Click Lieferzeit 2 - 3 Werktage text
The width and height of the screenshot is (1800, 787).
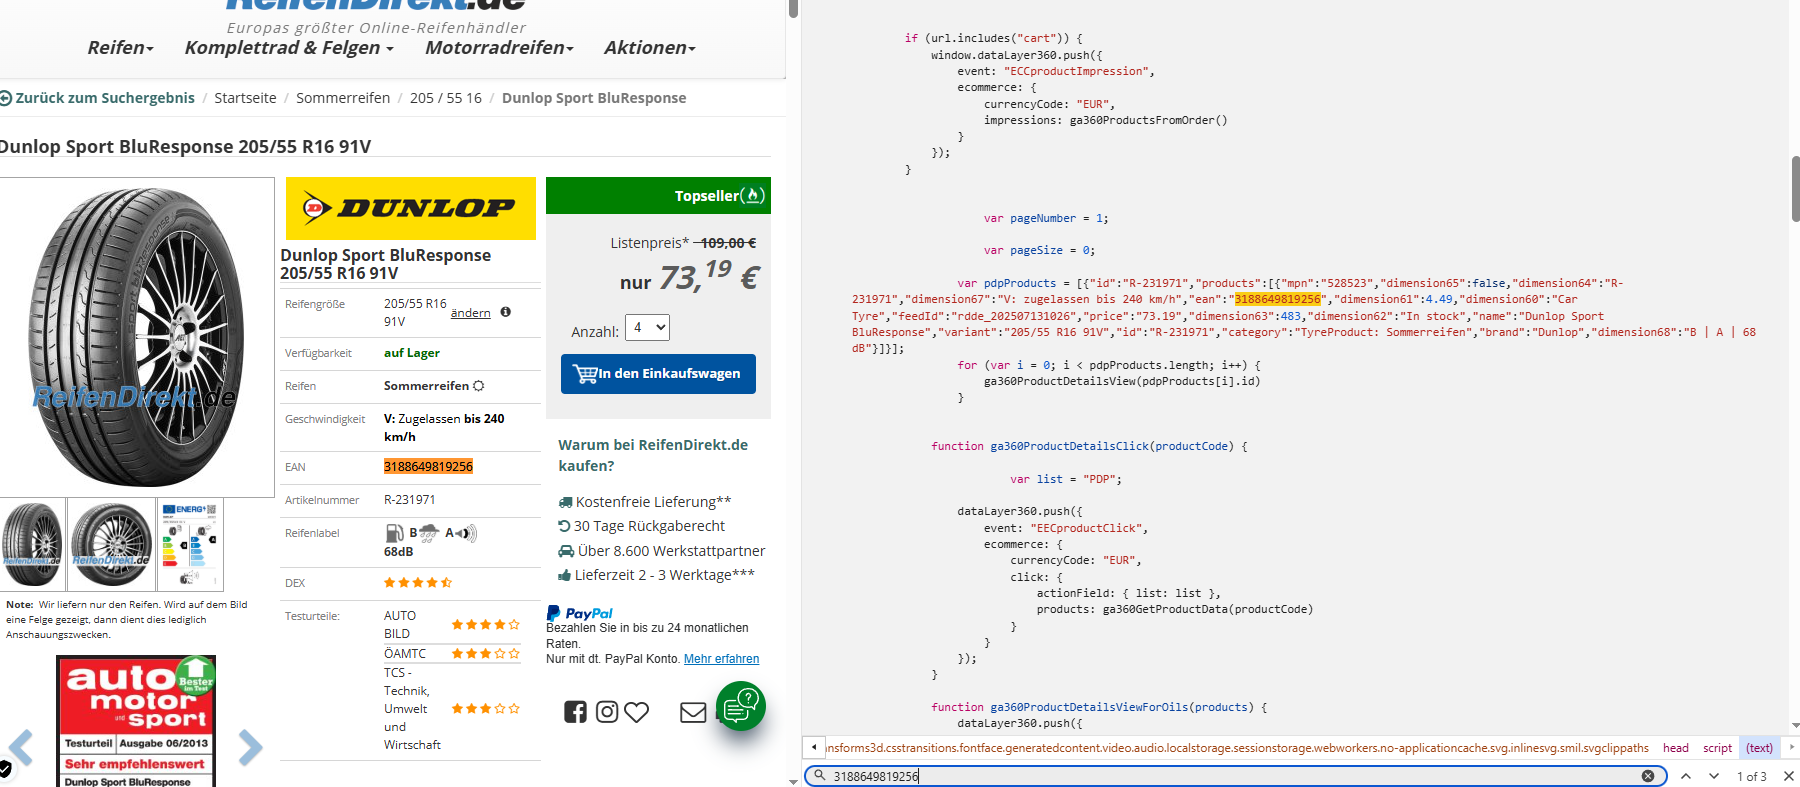pos(664,575)
